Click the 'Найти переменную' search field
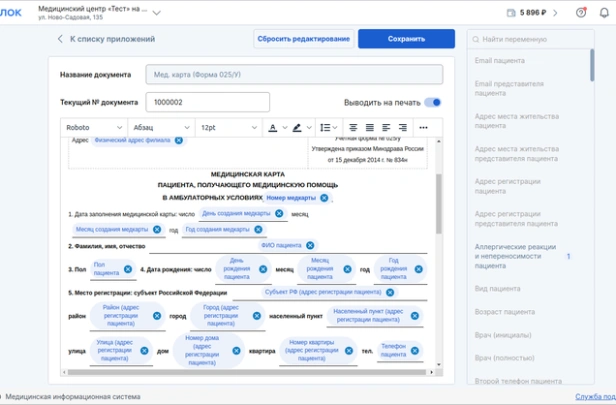The height and width of the screenshot is (405, 616). tap(530, 39)
